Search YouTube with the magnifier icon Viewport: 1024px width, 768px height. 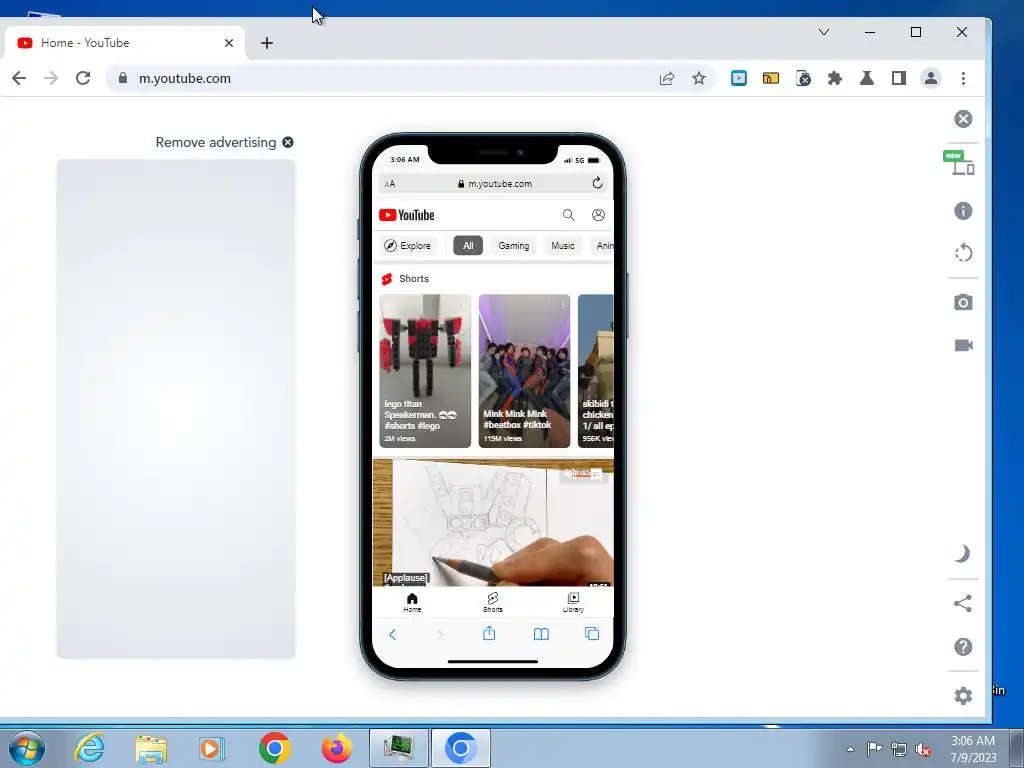[x=568, y=215]
